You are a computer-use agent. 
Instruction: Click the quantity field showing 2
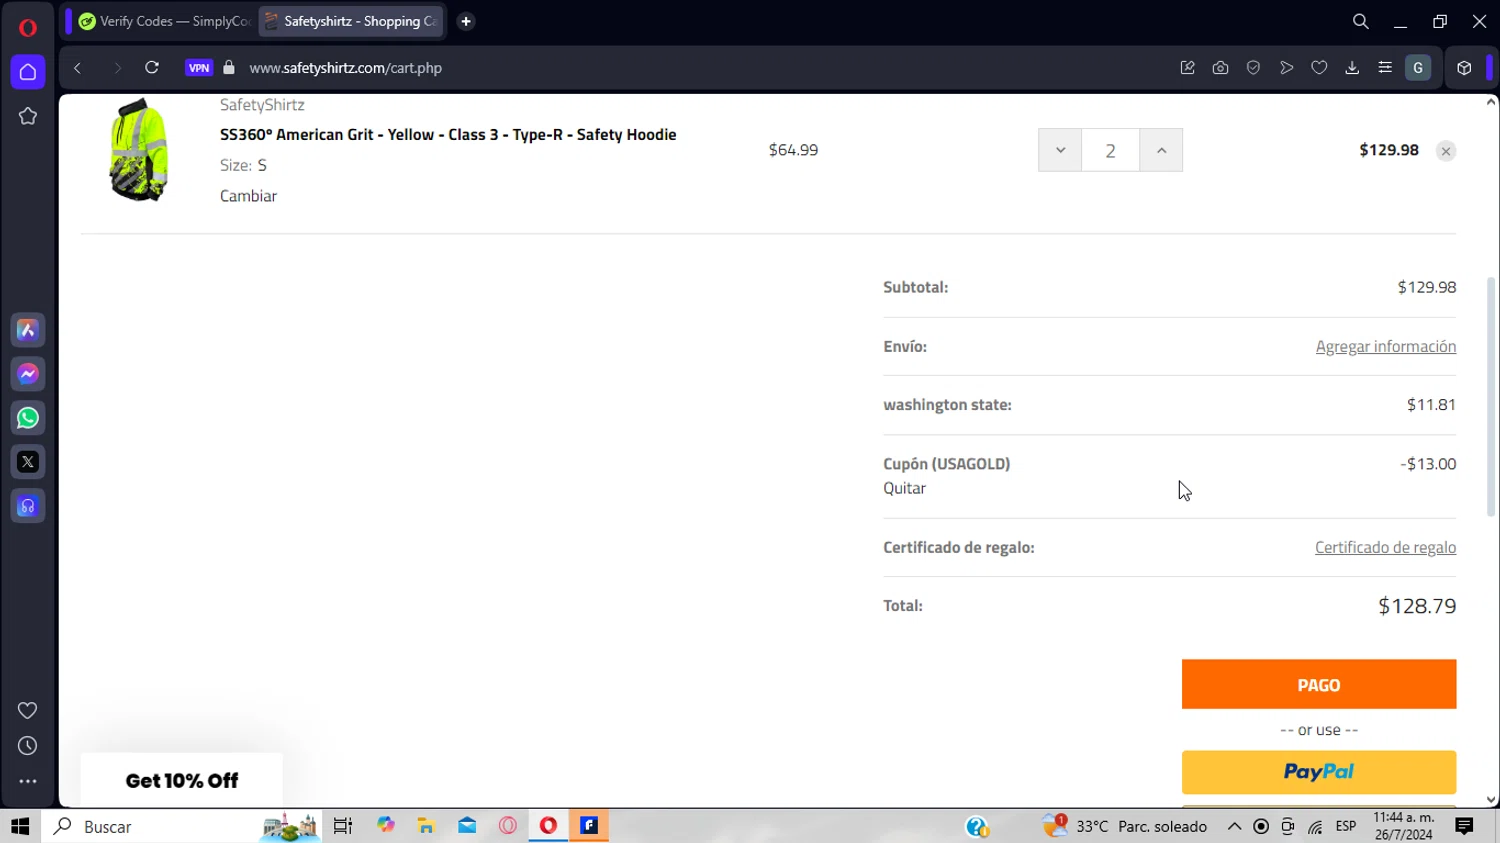pyautogui.click(x=1110, y=150)
